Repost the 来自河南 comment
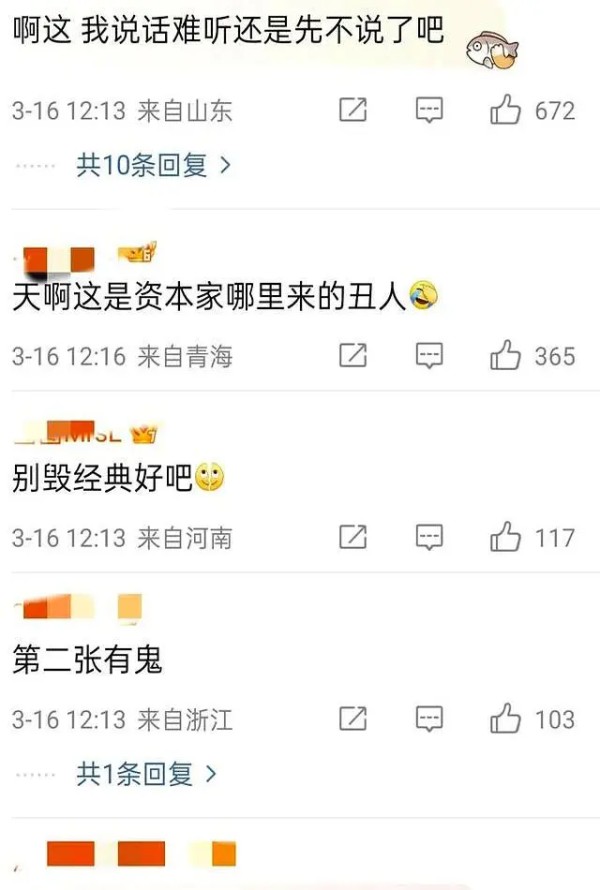 pyautogui.click(x=353, y=537)
